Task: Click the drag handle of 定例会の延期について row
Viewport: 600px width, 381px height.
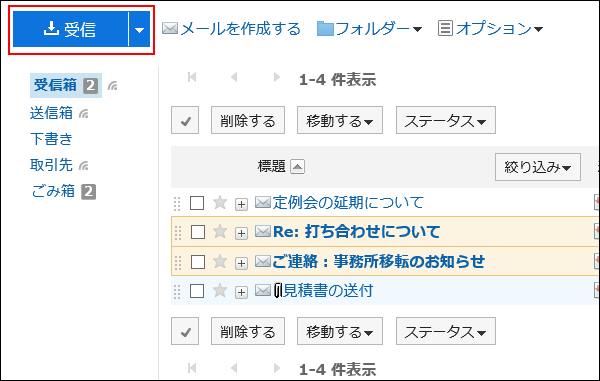Action: pos(177,204)
